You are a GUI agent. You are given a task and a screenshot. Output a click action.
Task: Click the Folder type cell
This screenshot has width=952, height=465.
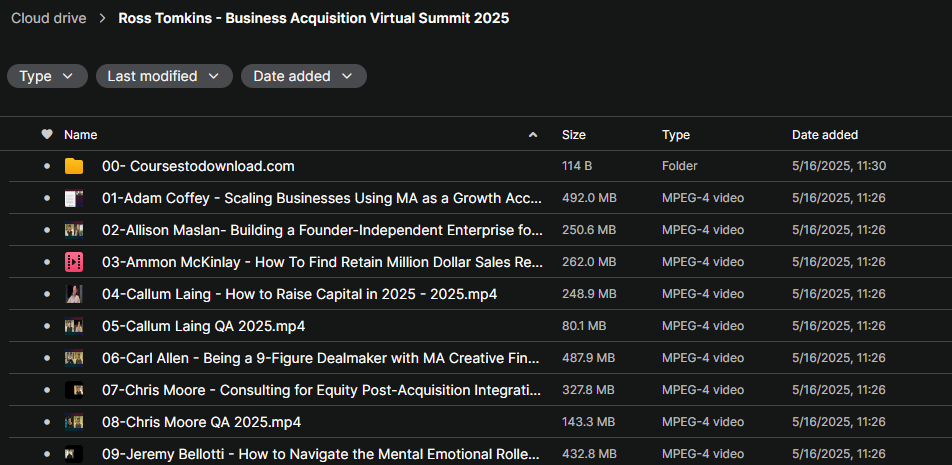pyautogui.click(x=679, y=166)
